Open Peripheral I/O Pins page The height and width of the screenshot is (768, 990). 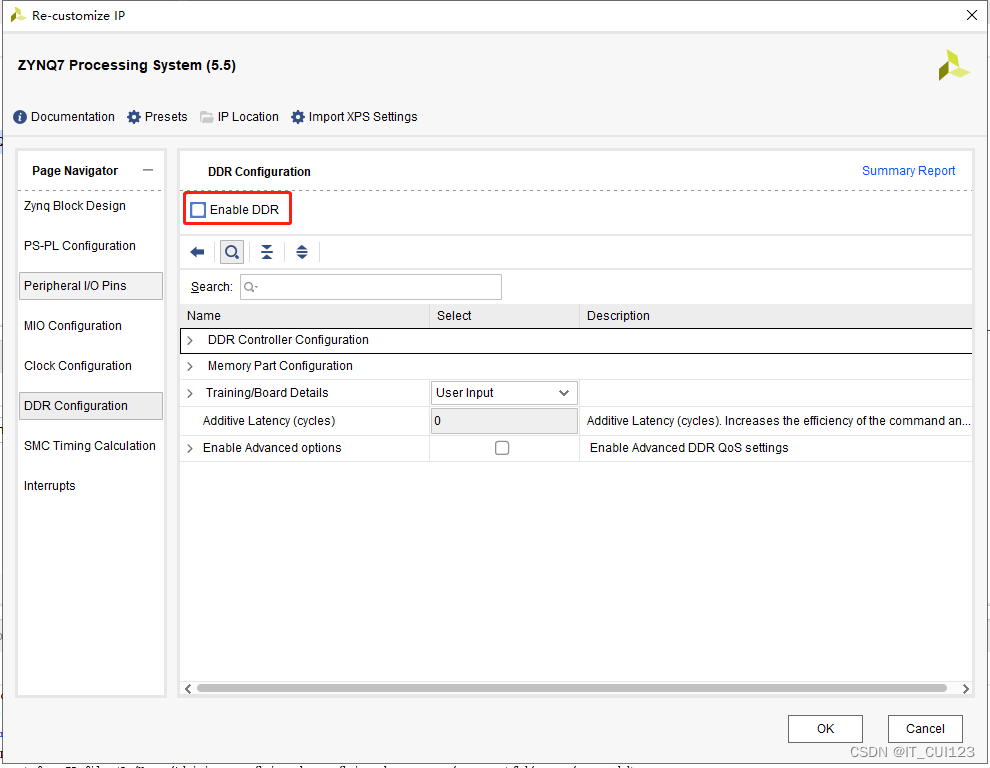point(91,285)
